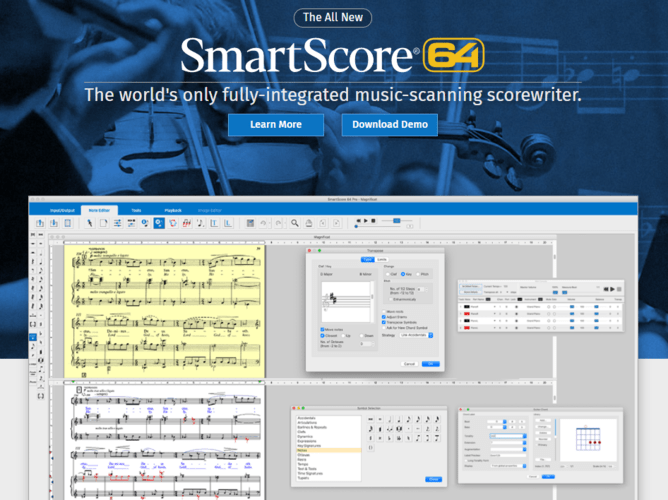Choose the Clef radio button
Image resolution: width=668 pixels, height=500 pixels.
click(388, 274)
